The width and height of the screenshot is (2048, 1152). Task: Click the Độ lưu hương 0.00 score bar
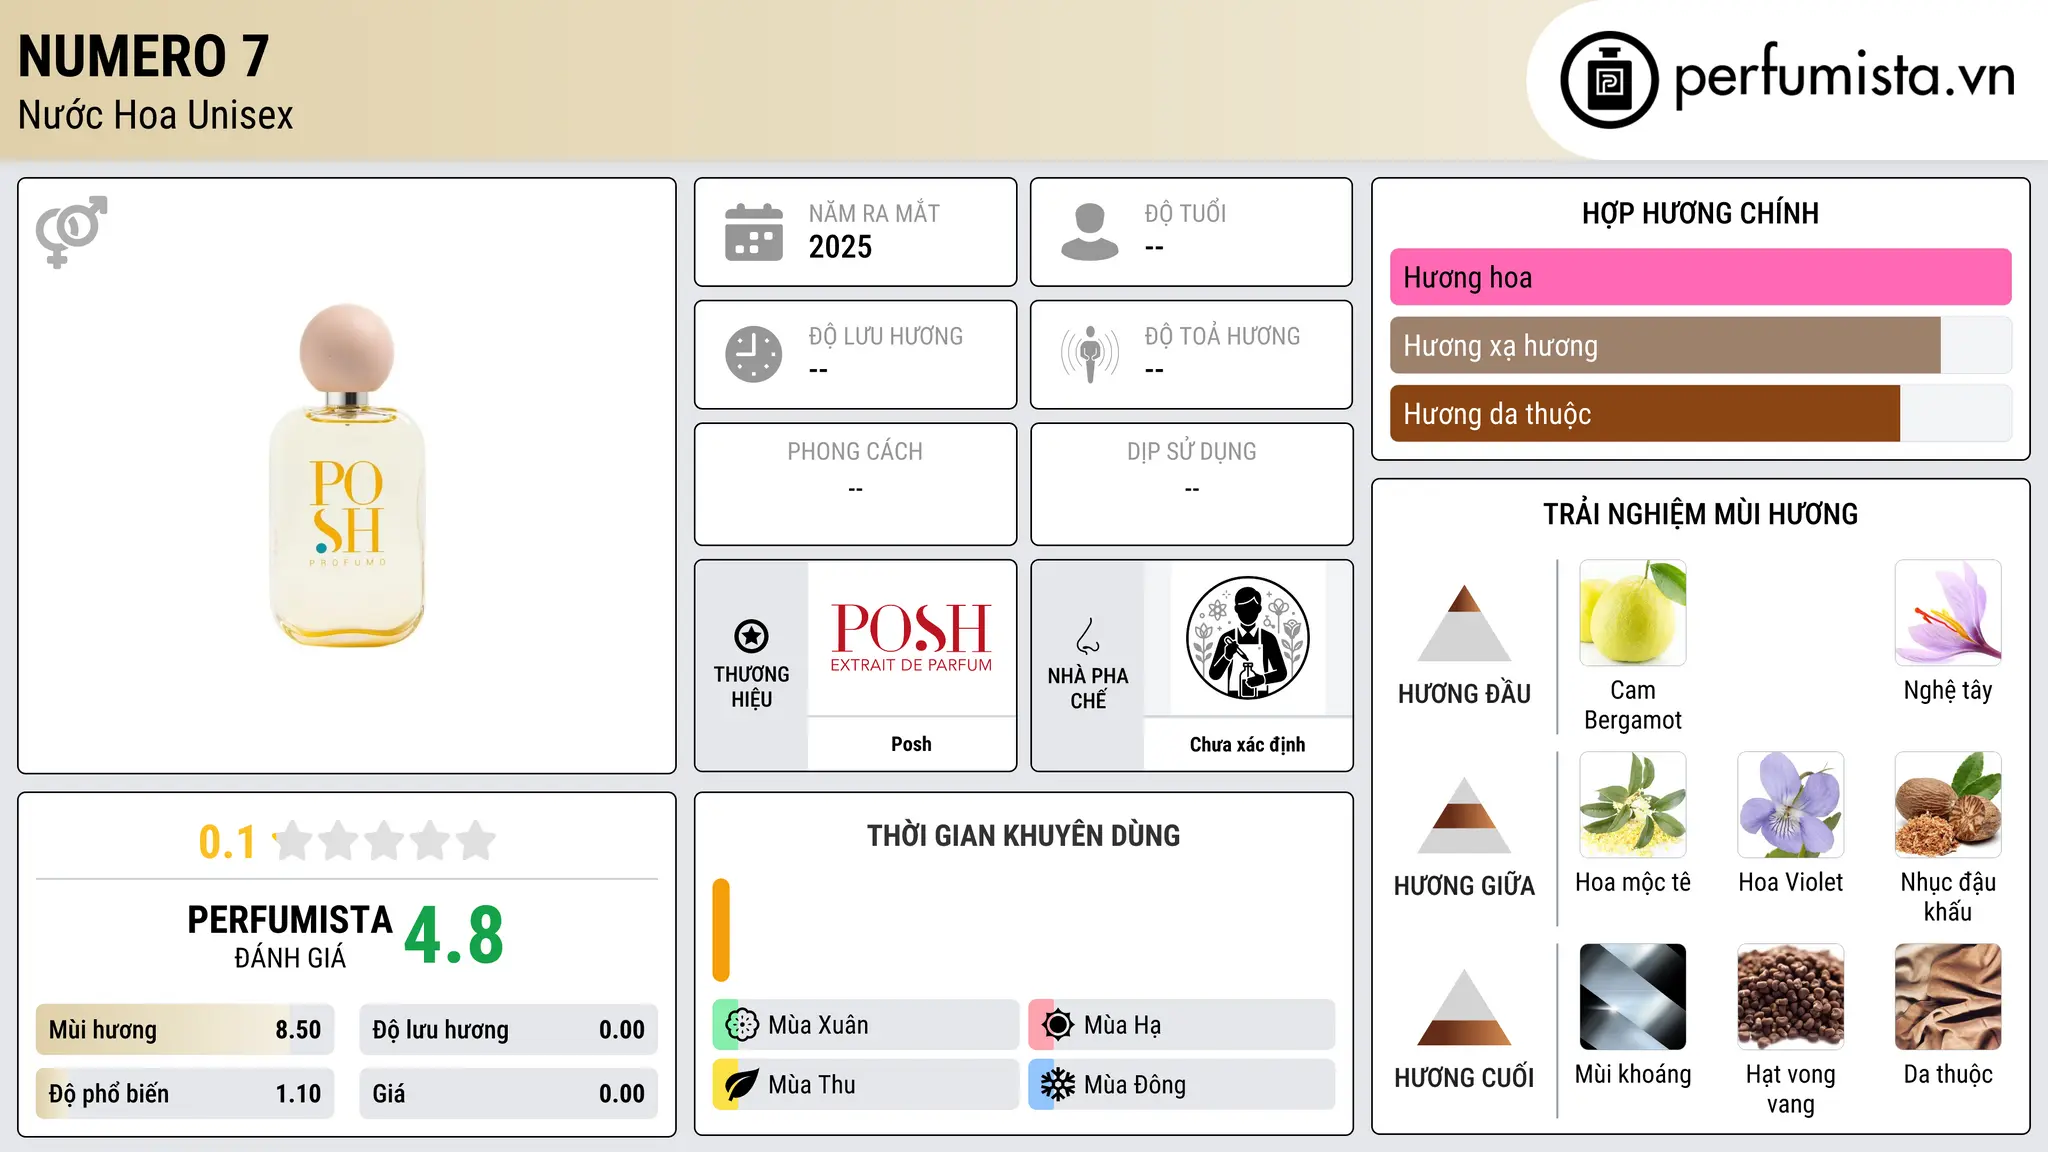point(508,1030)
